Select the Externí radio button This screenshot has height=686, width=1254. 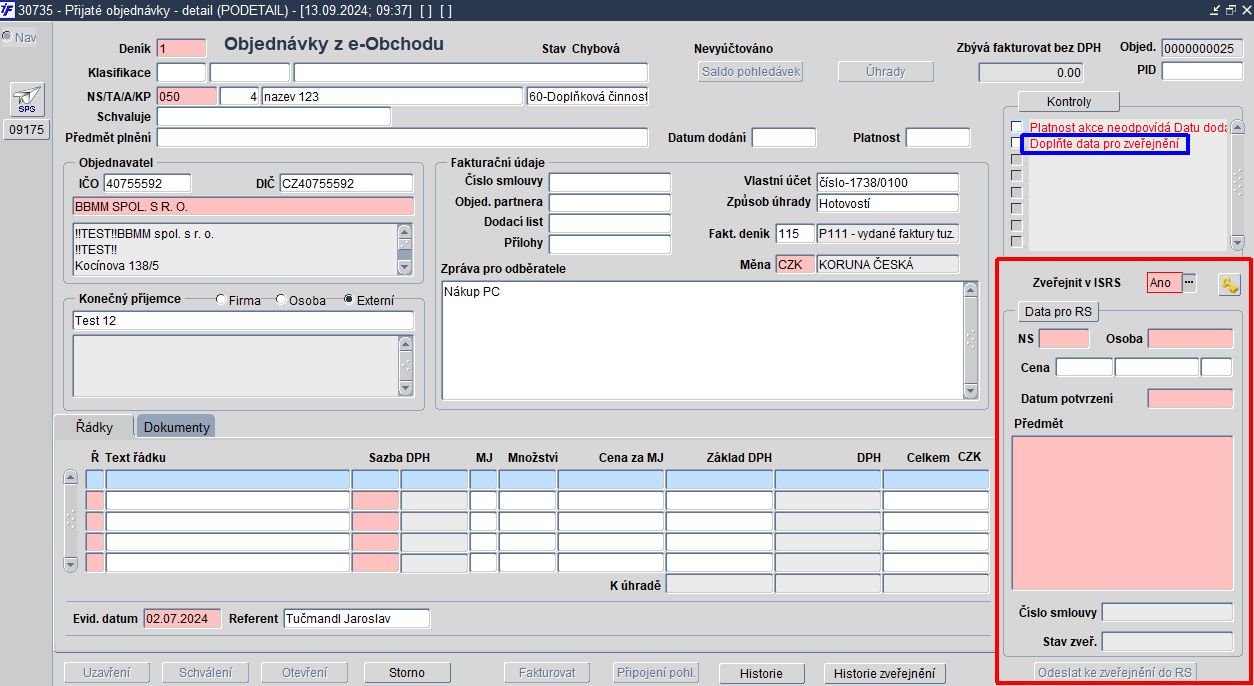pyautogui.click(x=349, y=300)
